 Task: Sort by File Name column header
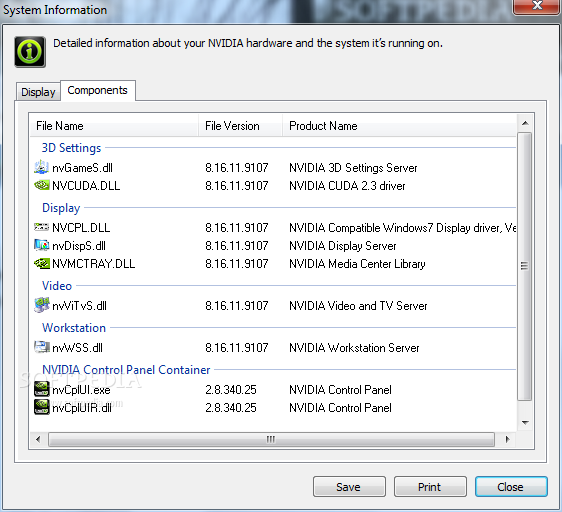point(114,125)
